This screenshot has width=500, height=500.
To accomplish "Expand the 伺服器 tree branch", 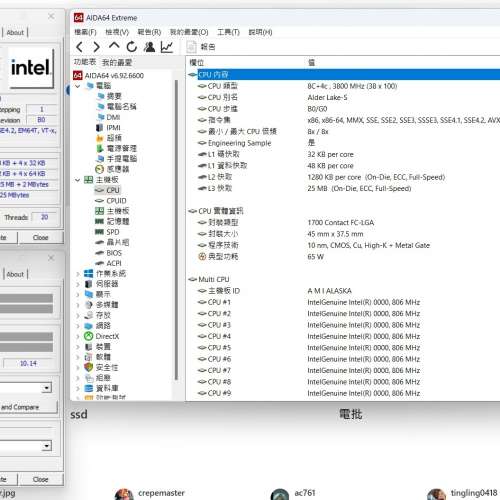I will [78, 284].
